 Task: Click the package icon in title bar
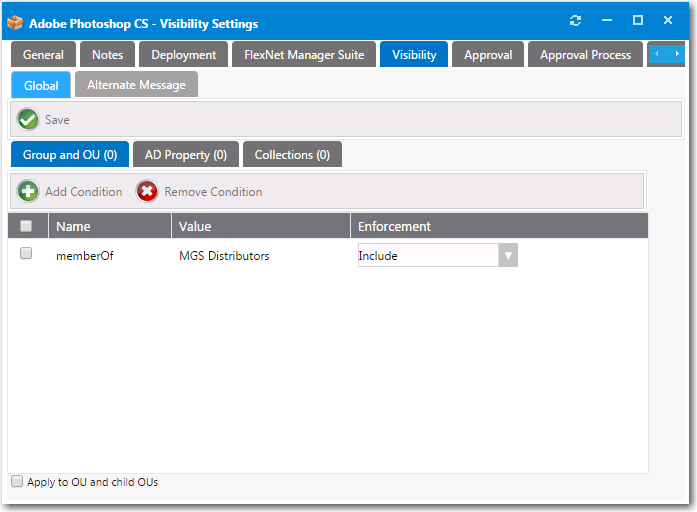point(15,22)
